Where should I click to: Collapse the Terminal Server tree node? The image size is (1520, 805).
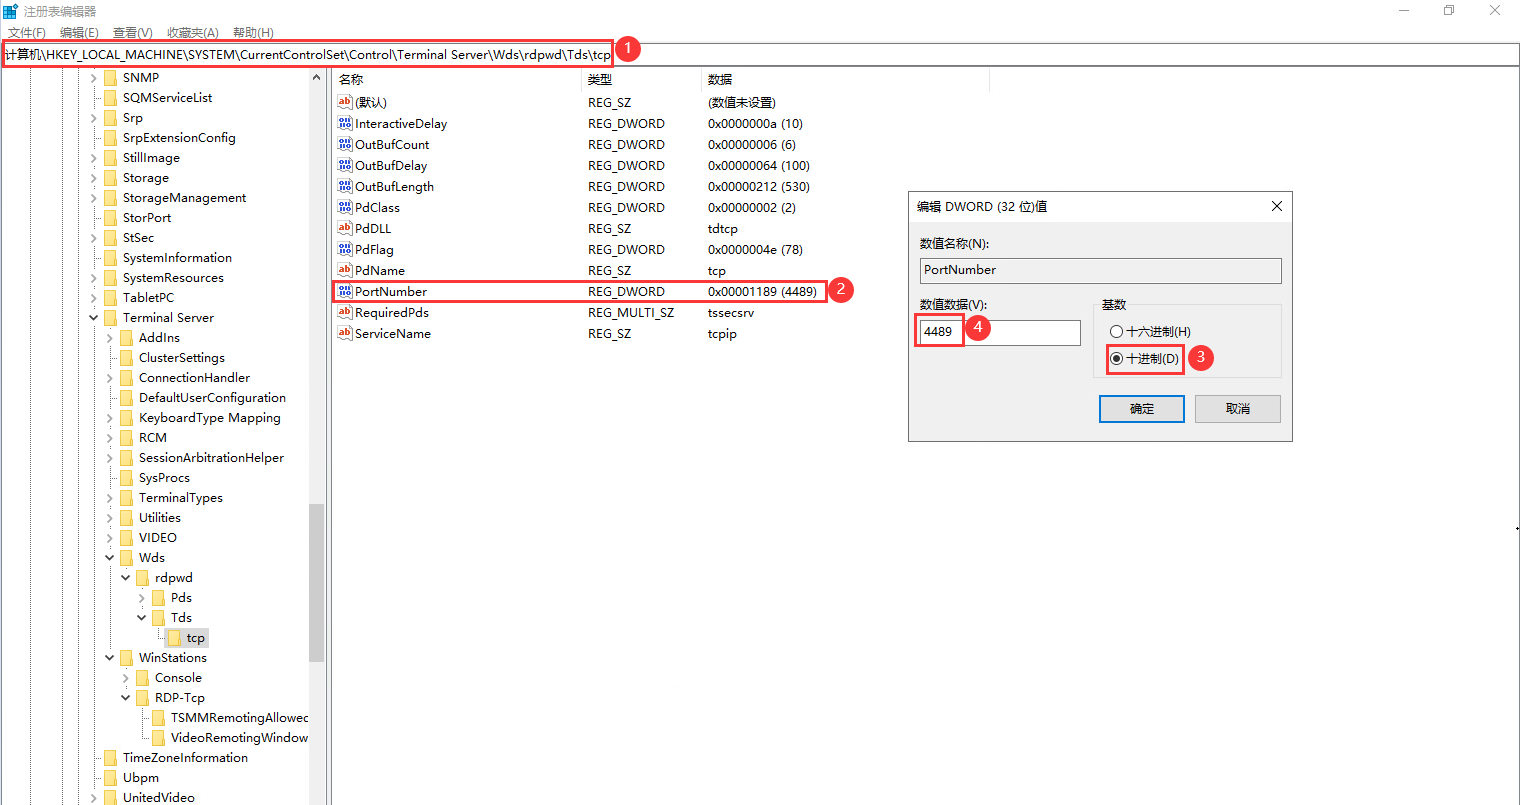click(x=94, y=318)
